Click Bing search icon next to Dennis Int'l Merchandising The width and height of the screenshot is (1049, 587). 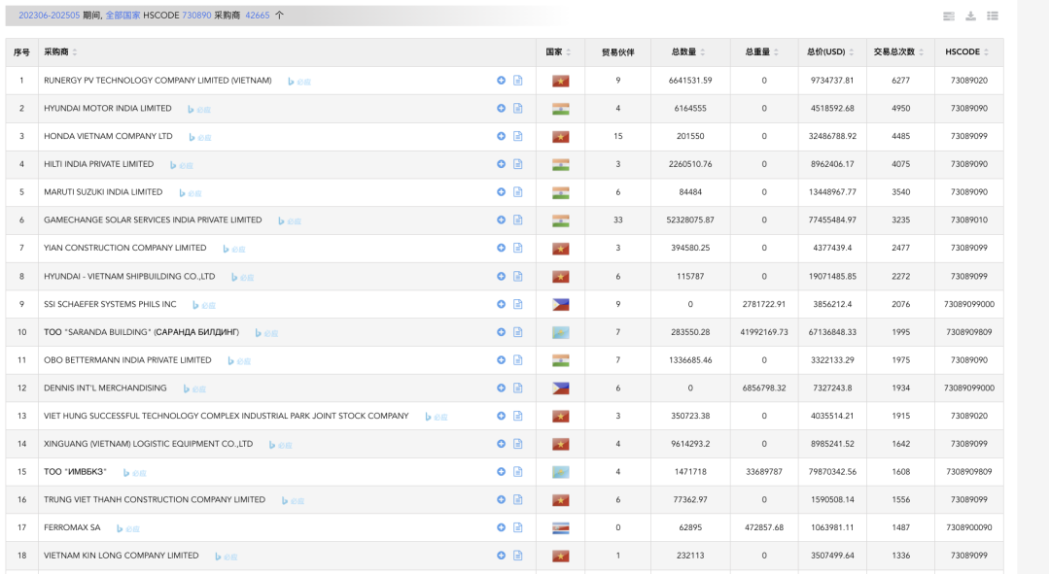pos(194,389)
